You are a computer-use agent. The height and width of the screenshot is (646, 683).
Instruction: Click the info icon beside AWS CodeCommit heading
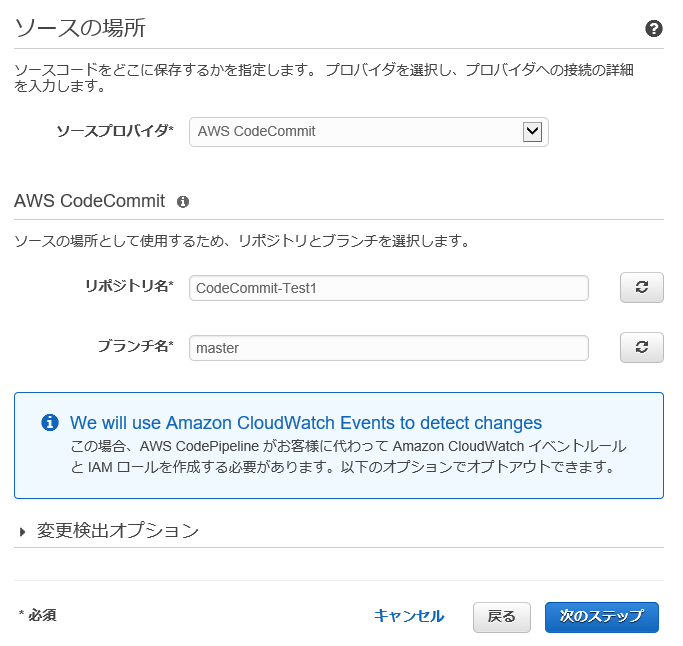point(183,202)
